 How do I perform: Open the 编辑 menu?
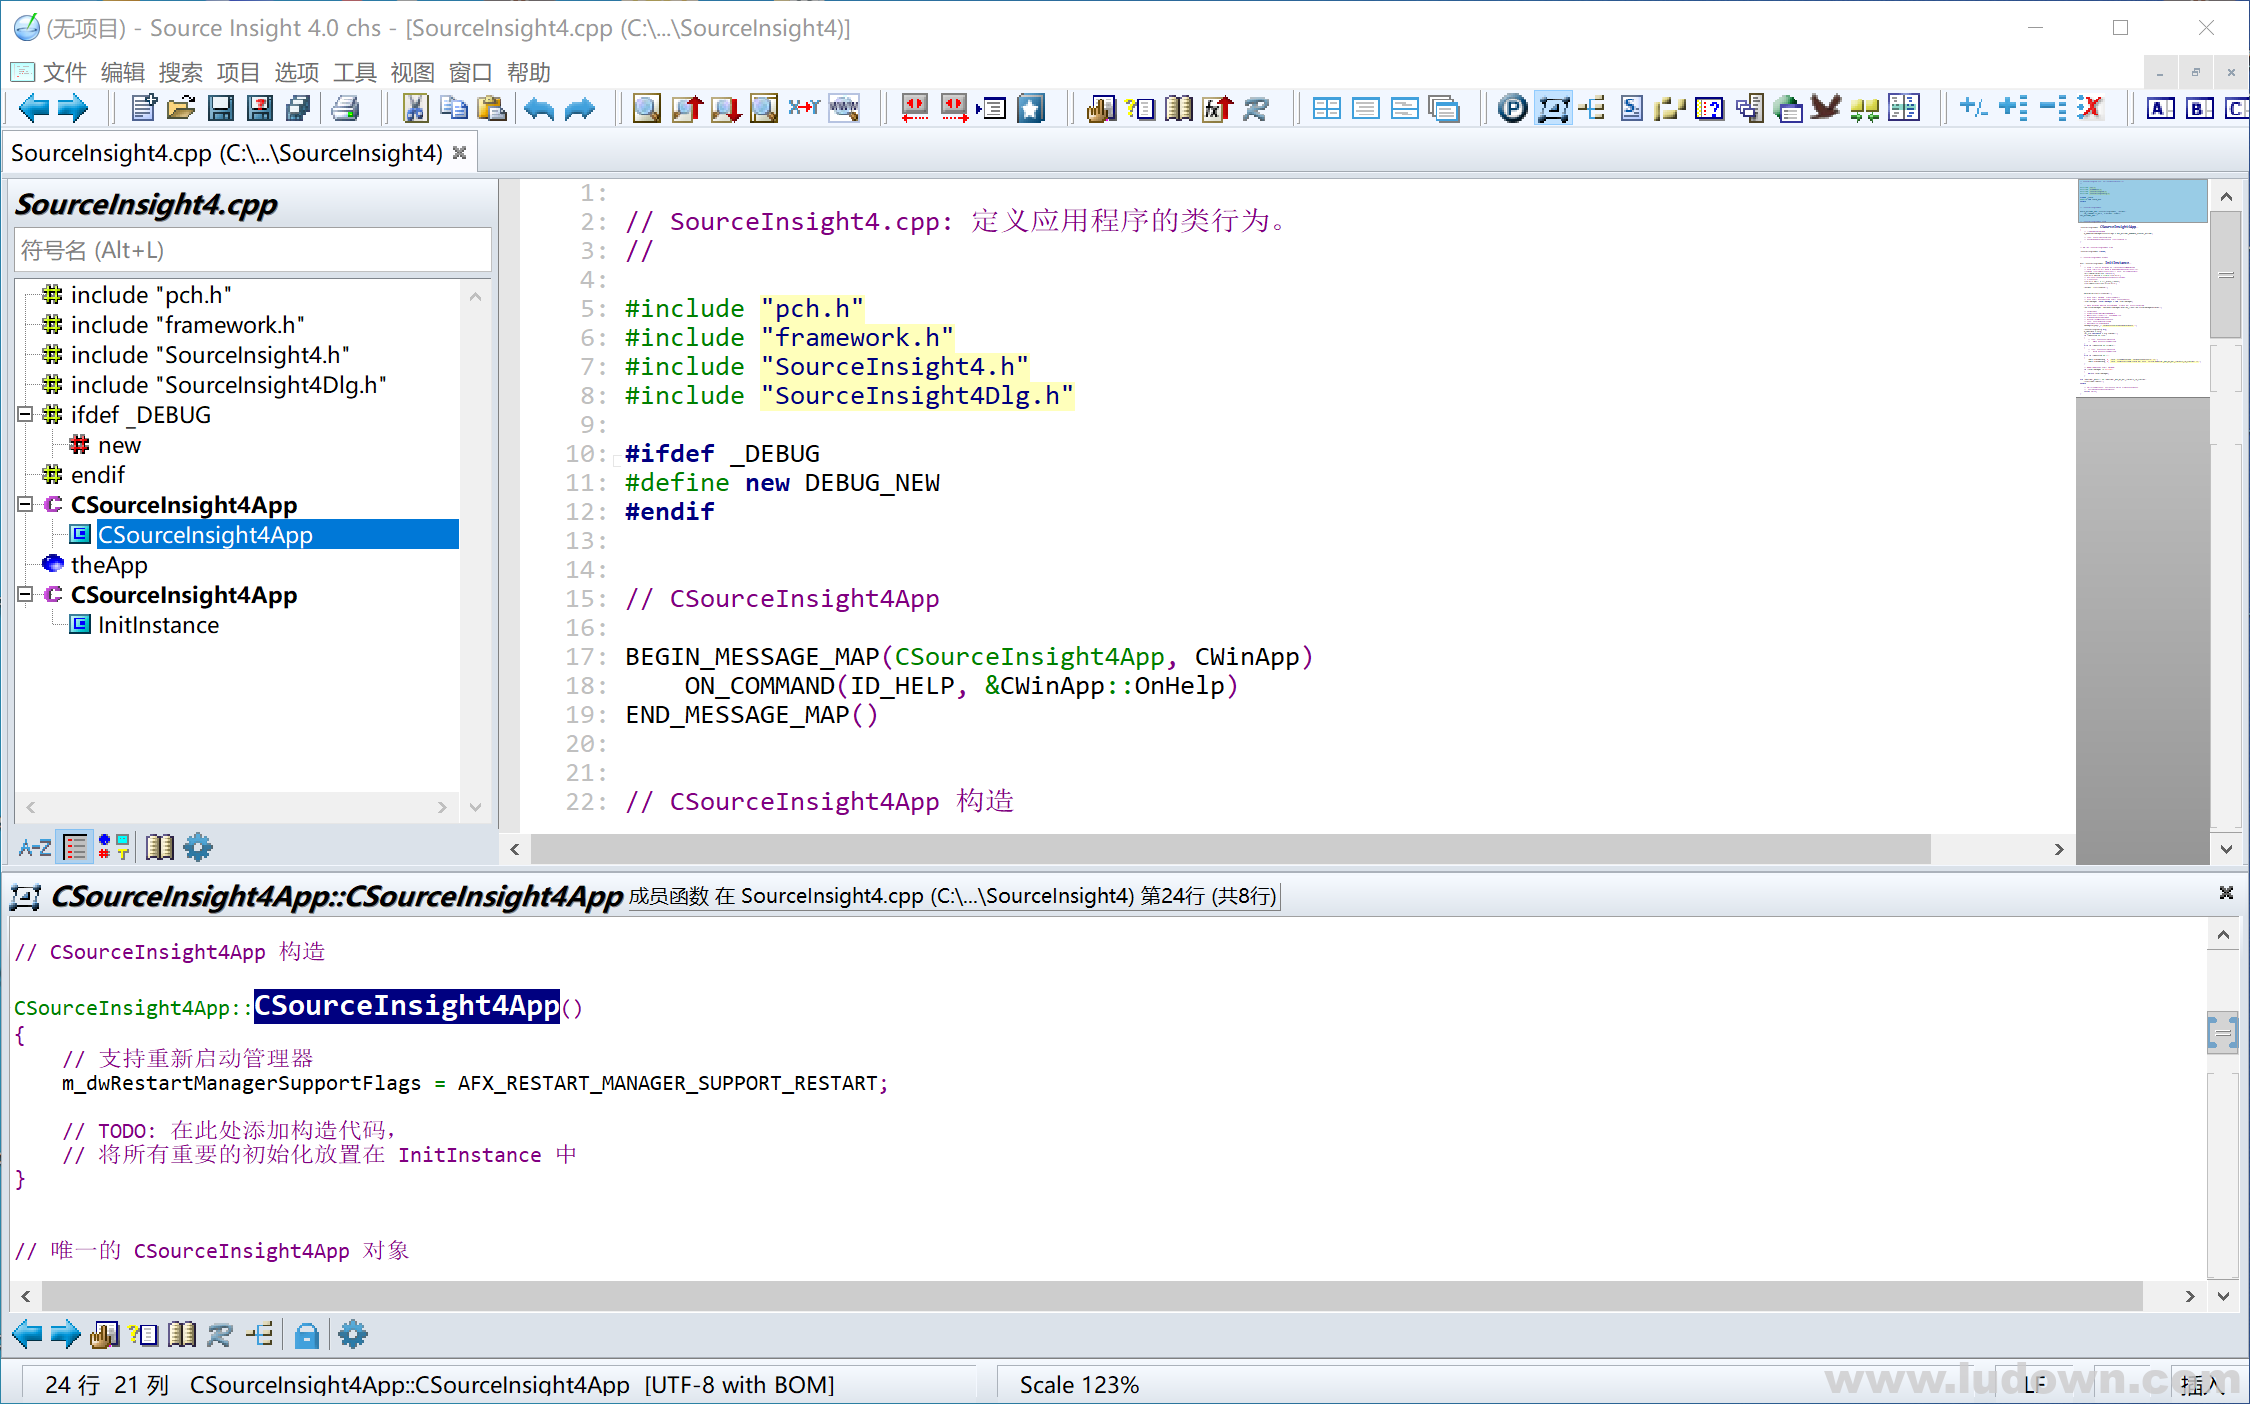pyautogui.click(x=123, y=72)
